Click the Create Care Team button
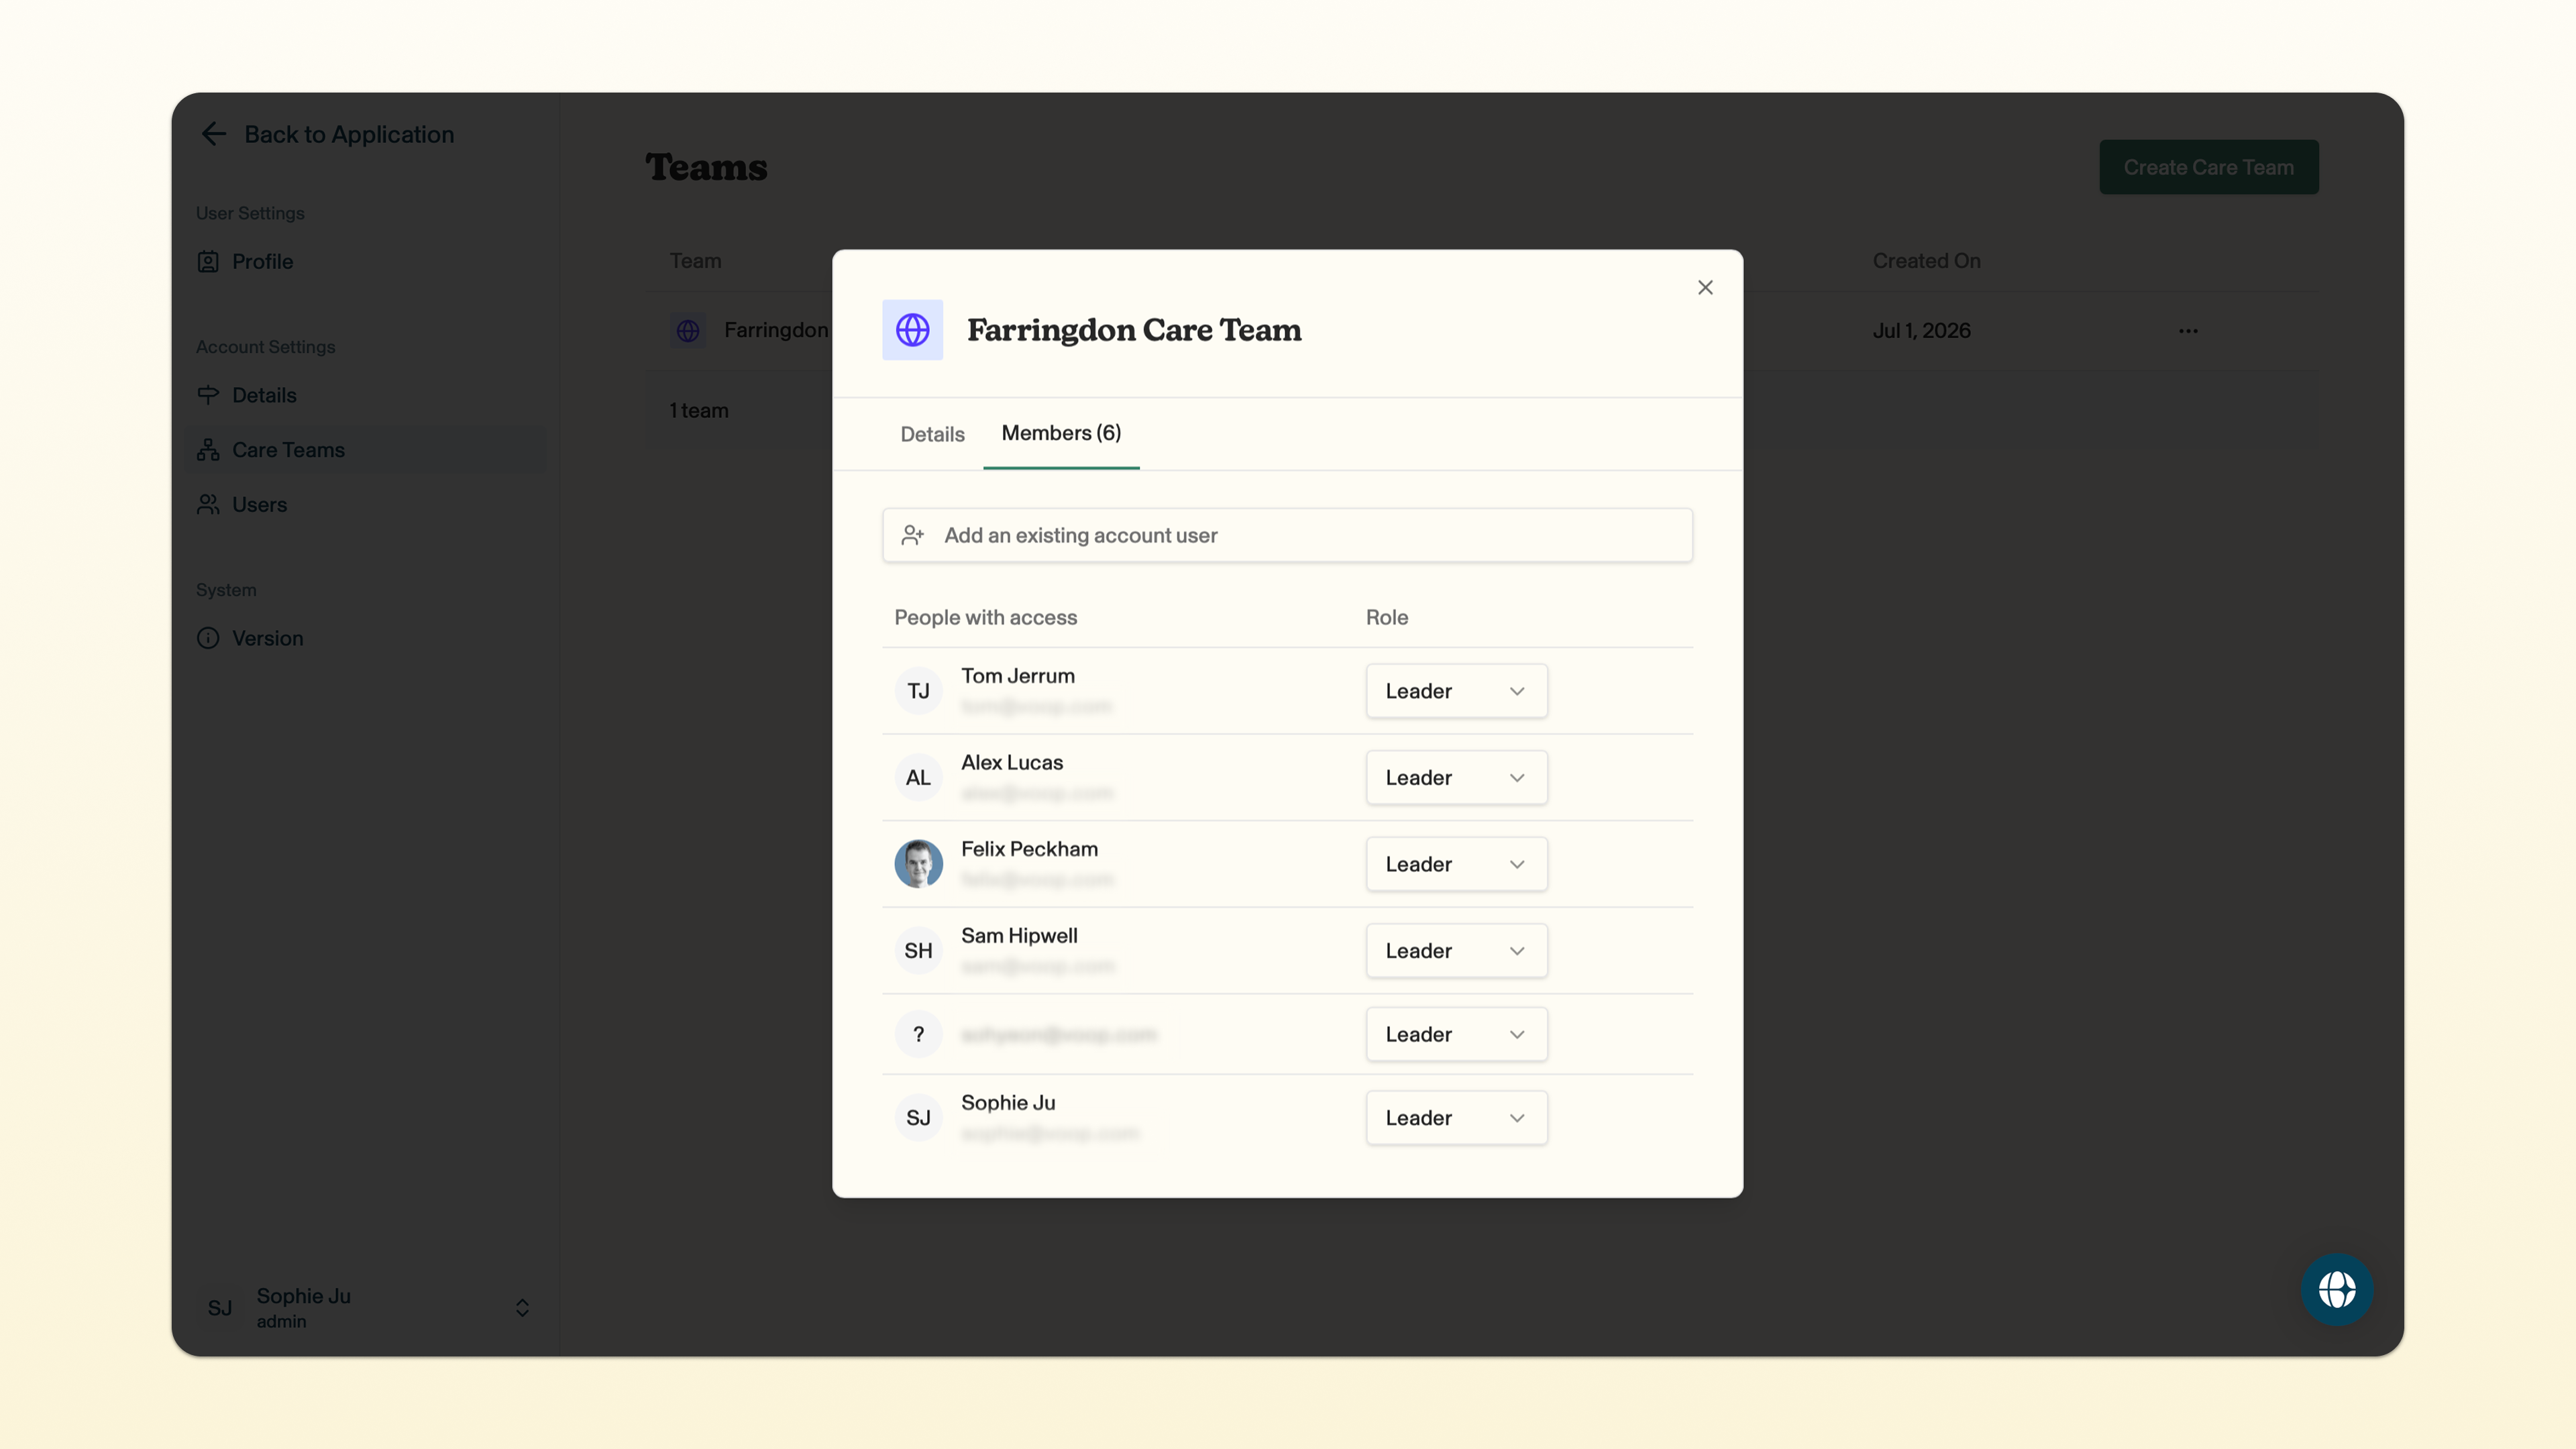Screen dimensions: 2576x1449 [x=2208, y=167]
